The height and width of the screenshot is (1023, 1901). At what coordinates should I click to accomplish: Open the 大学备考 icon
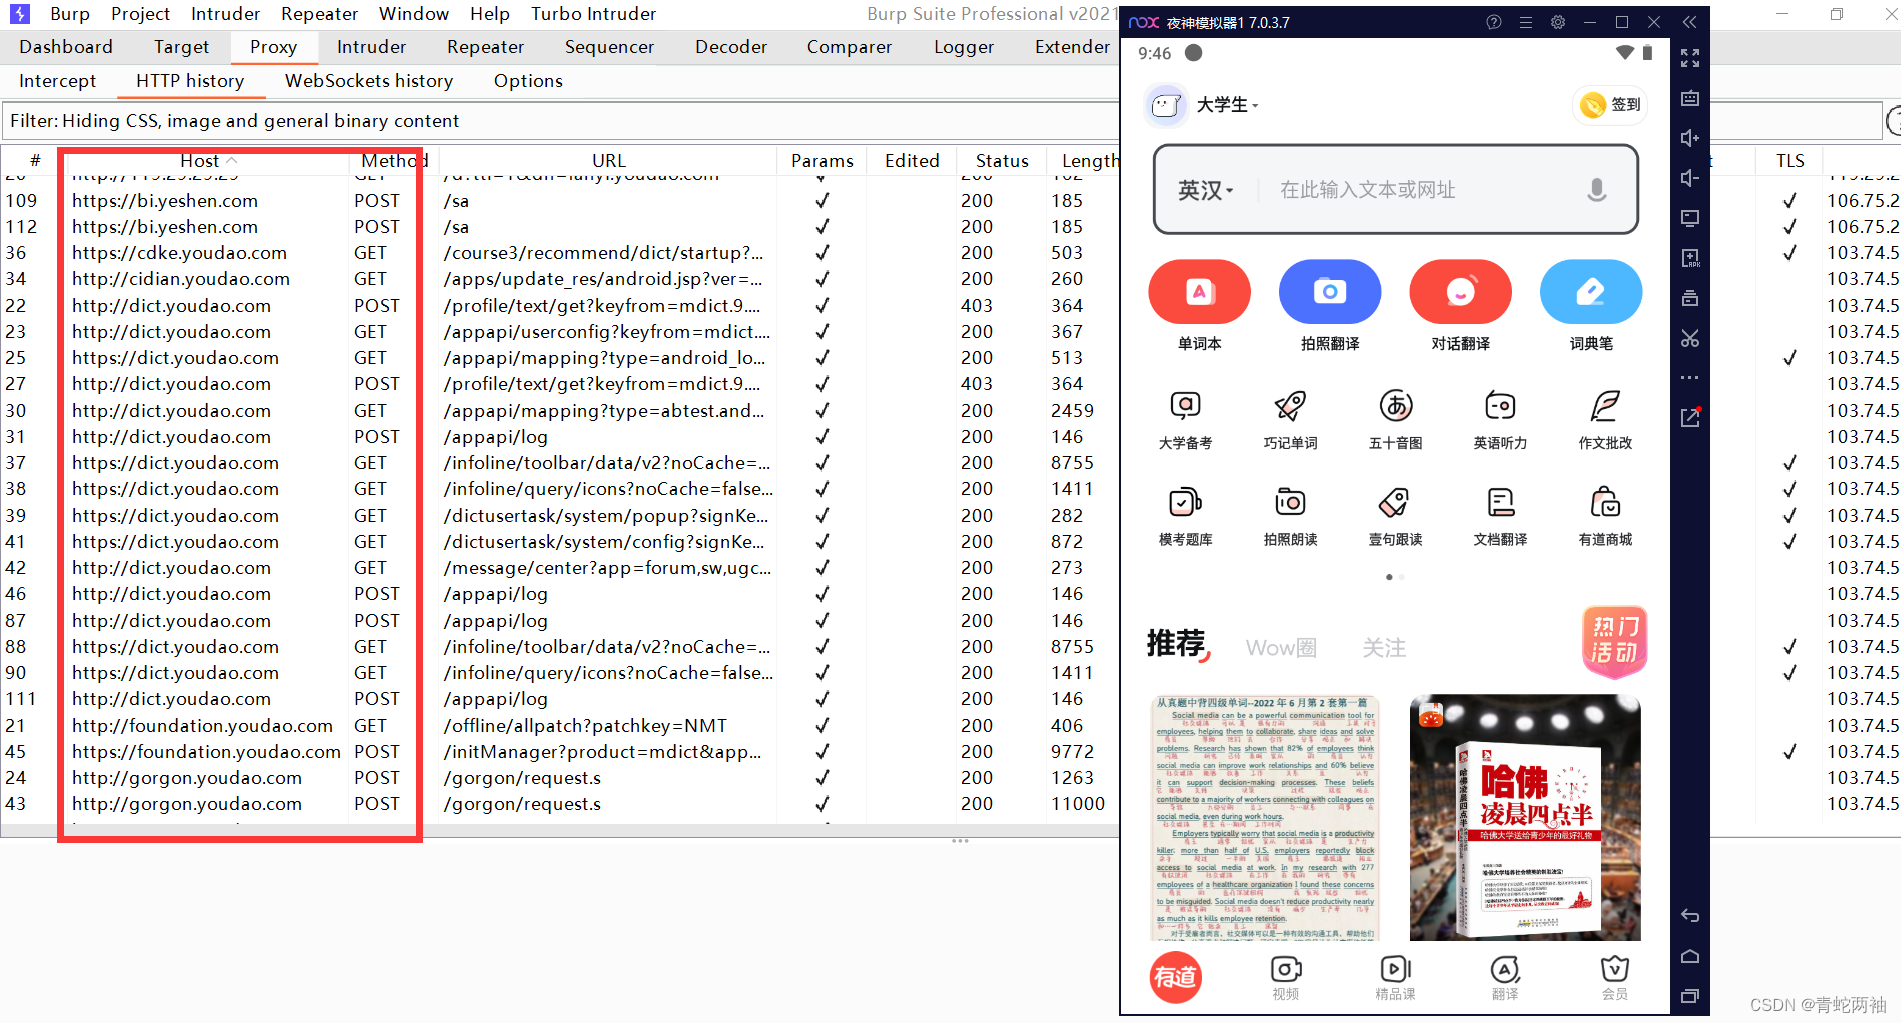1185,405
